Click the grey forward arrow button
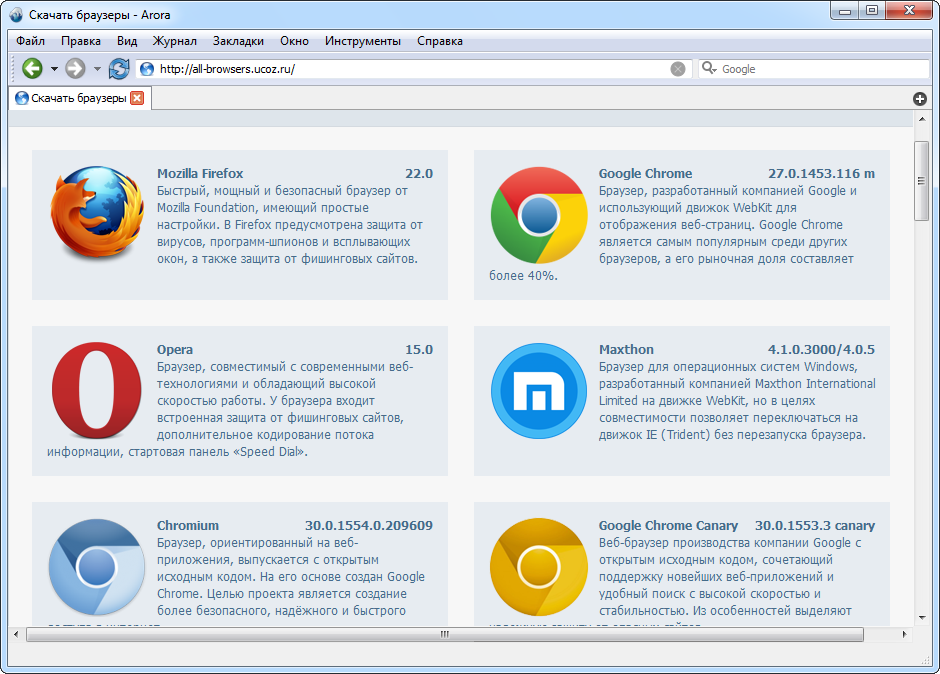 click(x=75, y=68)
